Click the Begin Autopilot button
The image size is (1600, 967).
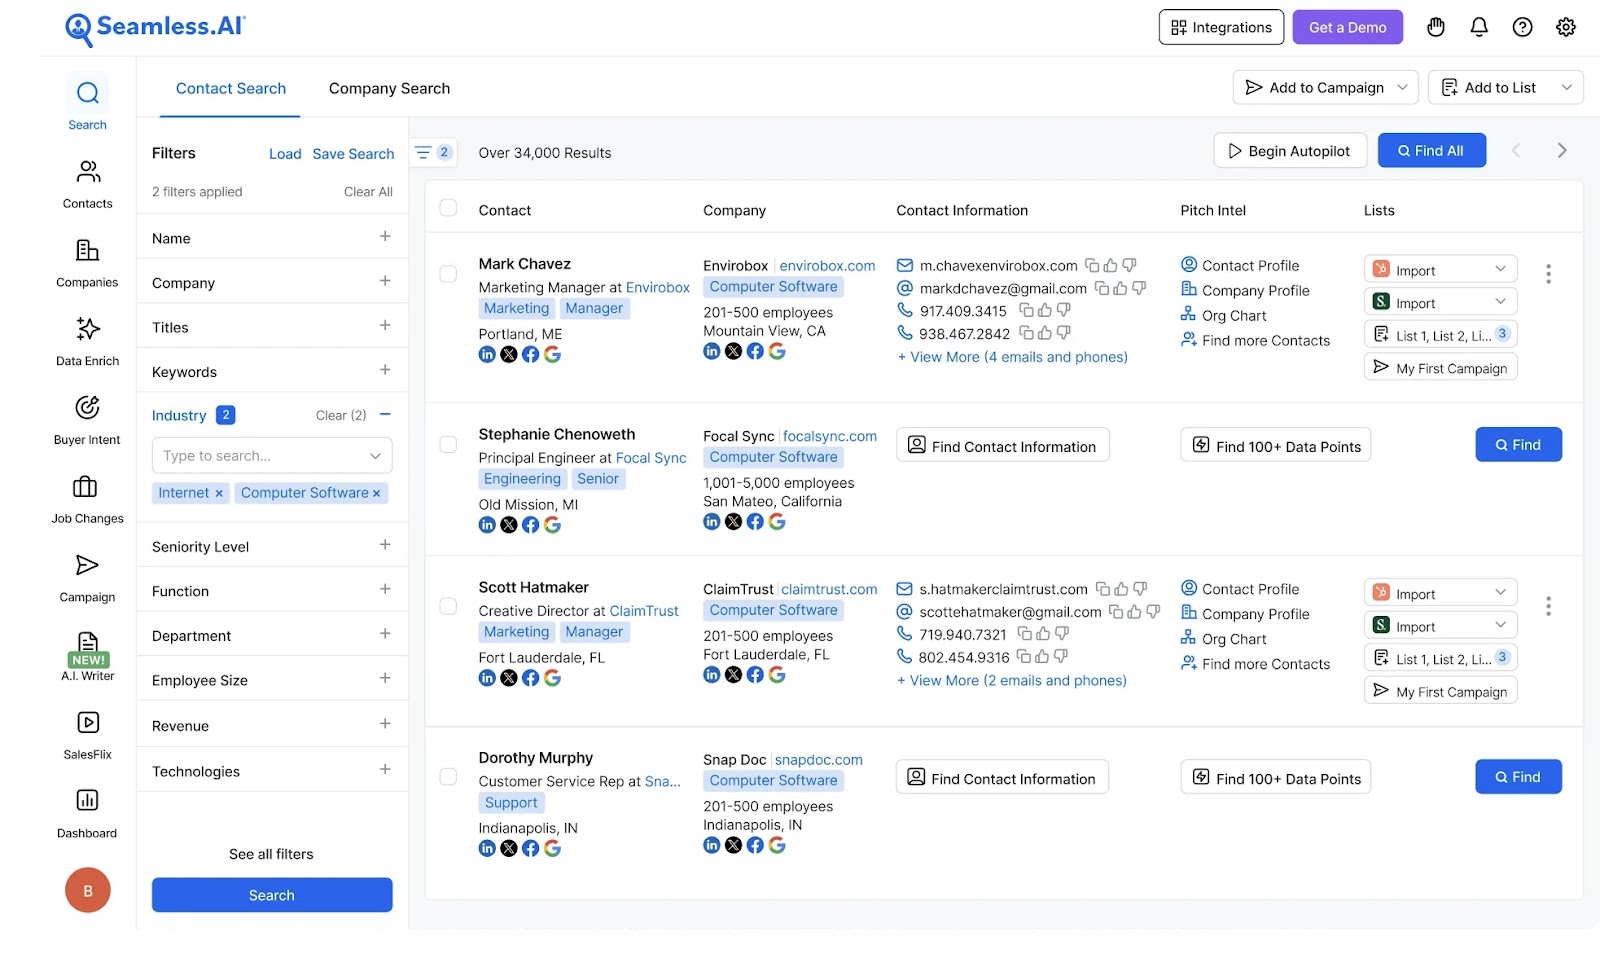1289,150
